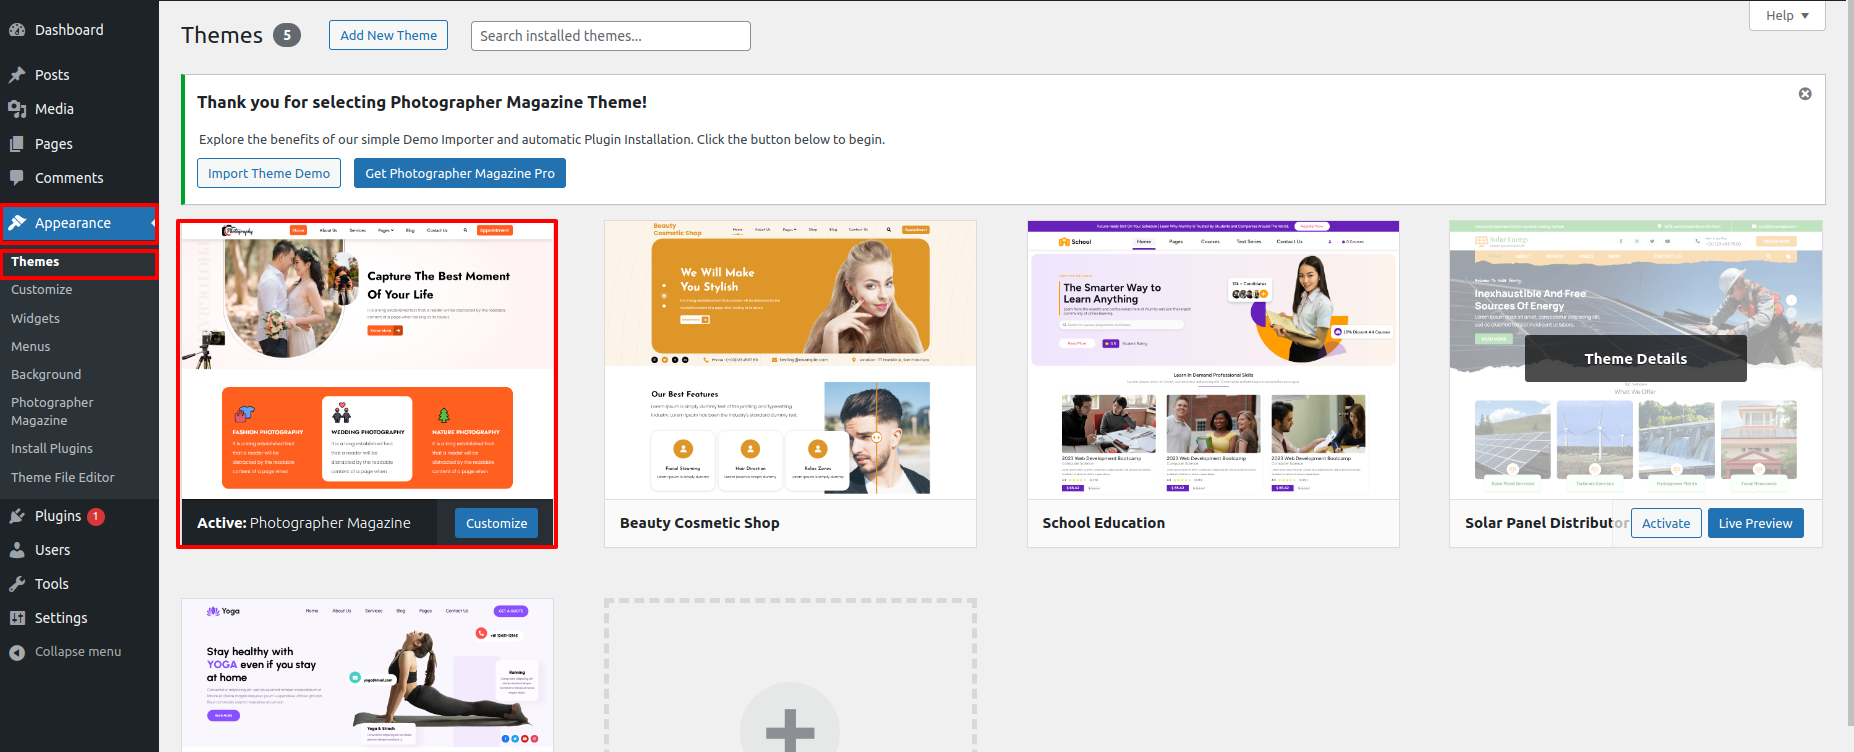The height and width of the screenshot is (752, 1854).
Task: Click the Pages icon in sidebar
Action: coord(17,144)
